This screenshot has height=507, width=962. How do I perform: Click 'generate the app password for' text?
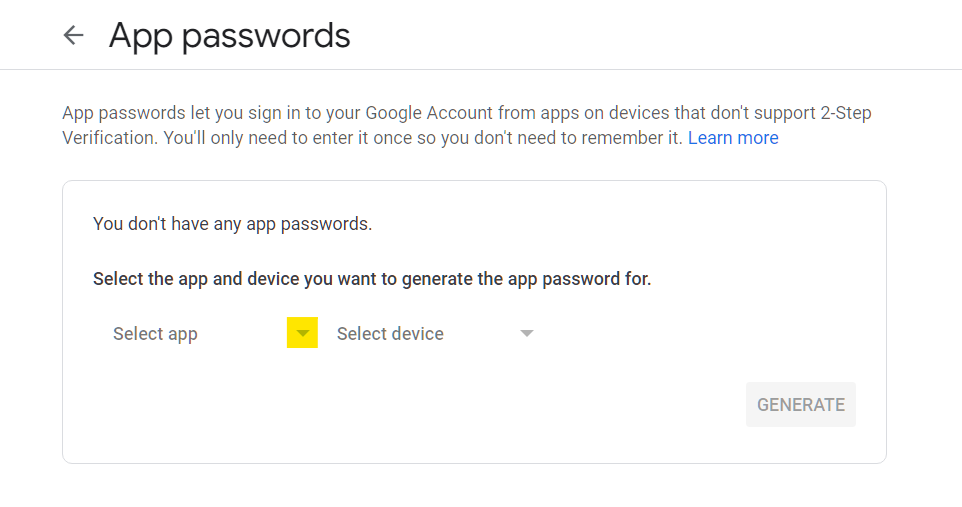click(x=526, y=279)
